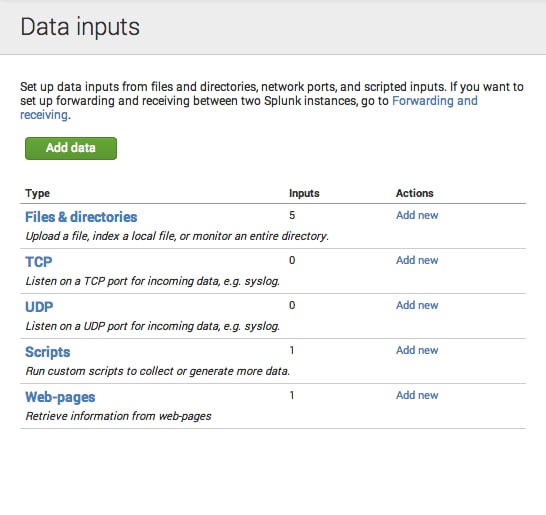The width and height of the screenshot is (546, 515).
Task: Open the Files & directories input type
Action: [81, 217]
